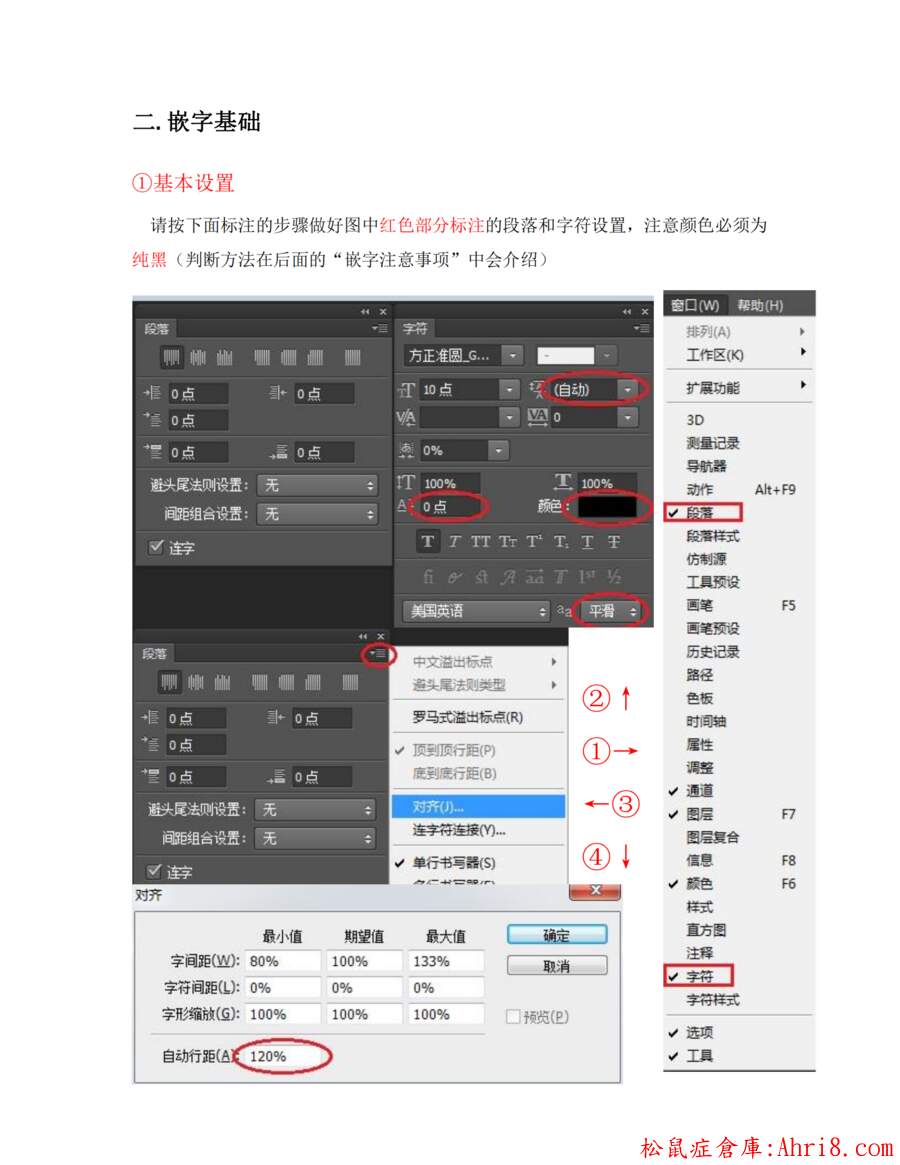Click the Small Caps (Tr) icon

coord(508,542)
